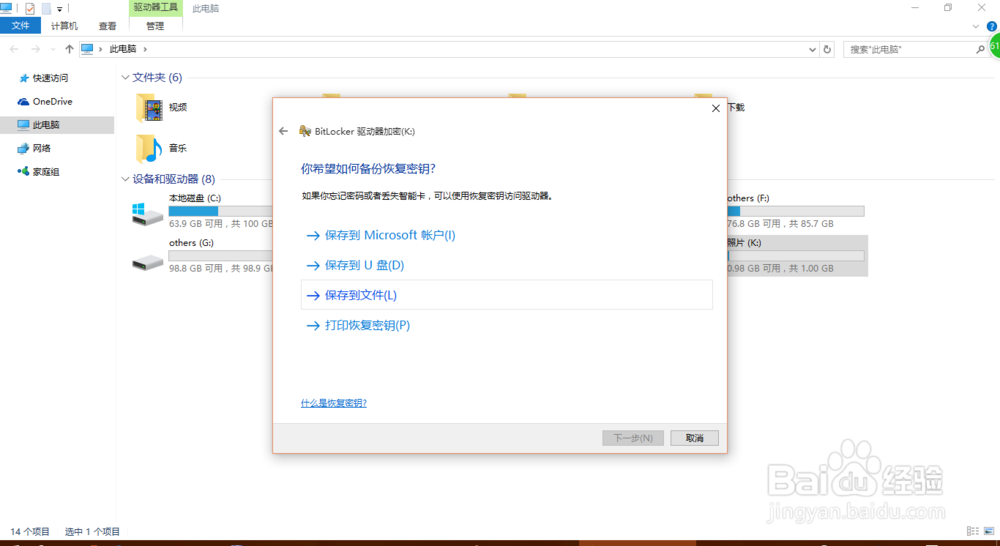Click the Downloads folder label
This screenshot has width=1000, height=546.
(x=736, y=107)
